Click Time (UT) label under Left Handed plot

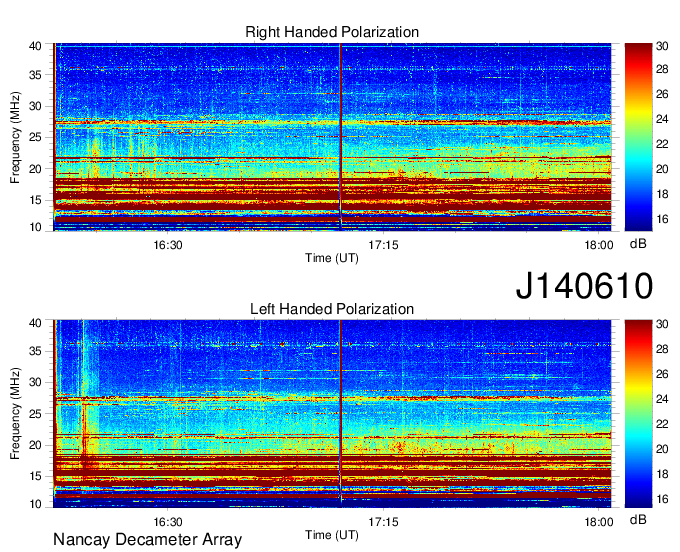click(332, 535)
